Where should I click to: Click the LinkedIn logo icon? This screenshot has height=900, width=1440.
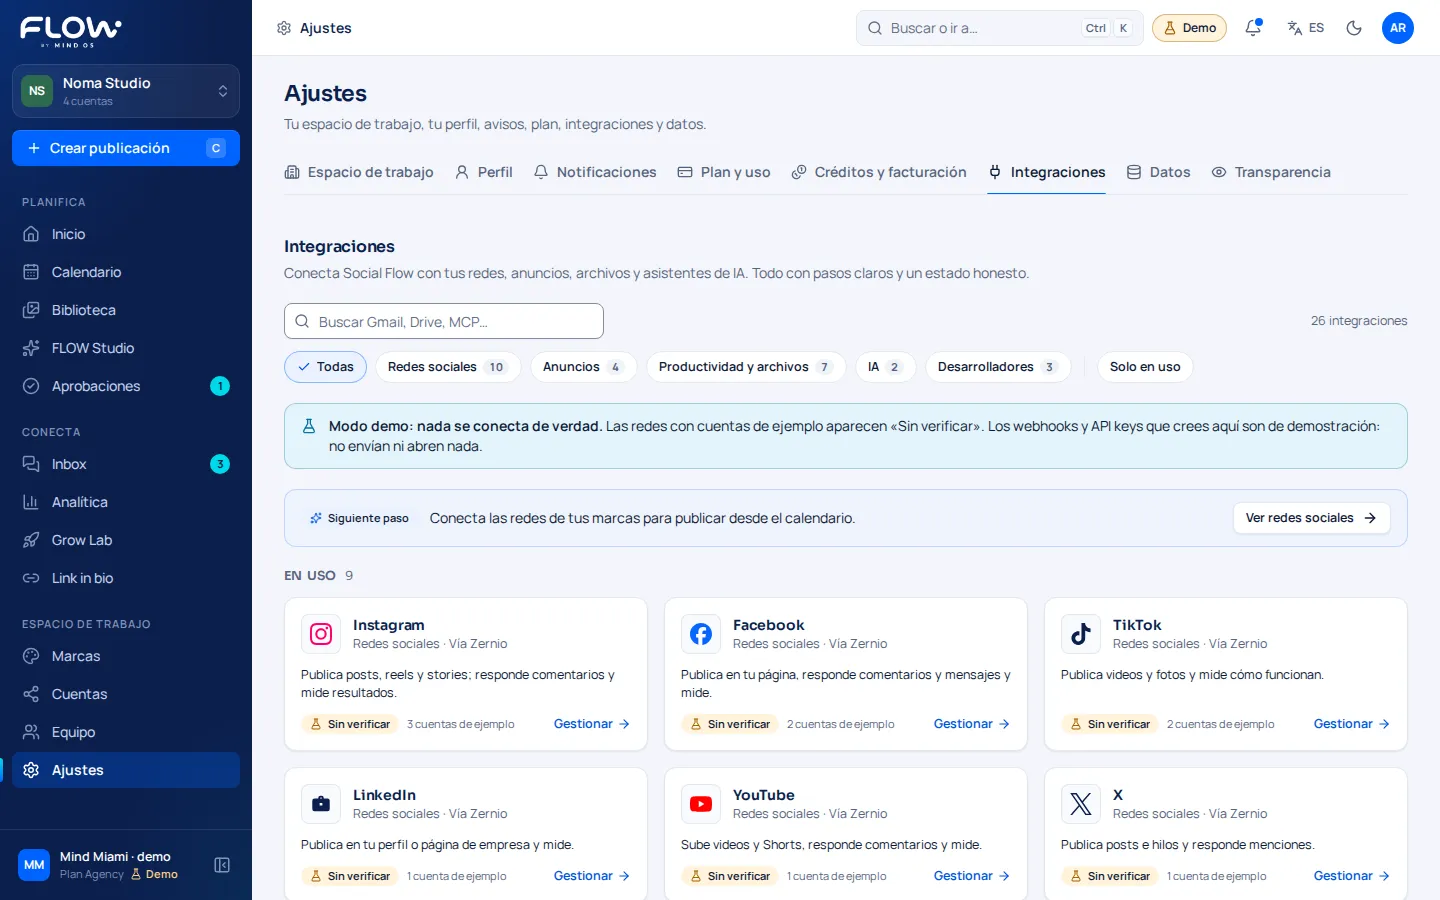click(x=321, y=804)
